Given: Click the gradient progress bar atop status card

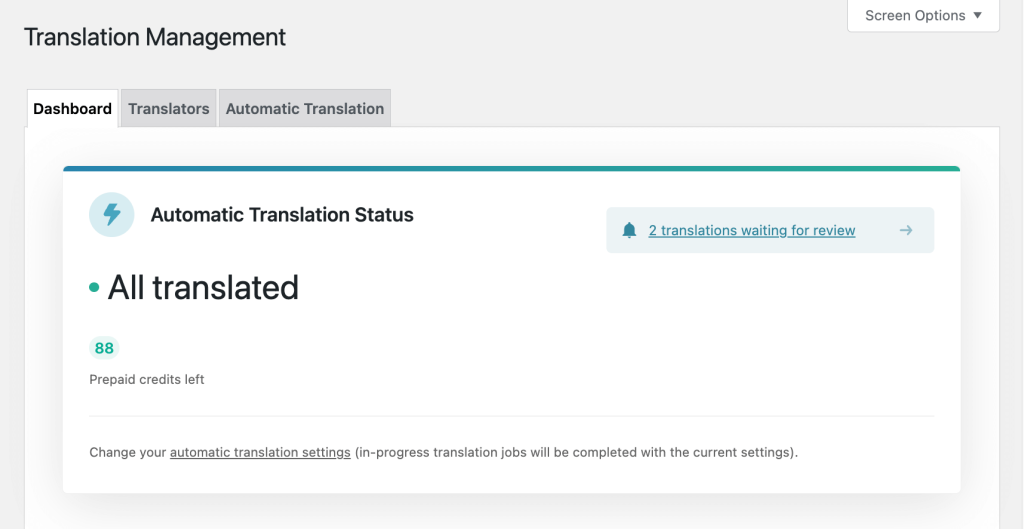Looking at the screenshot, I should click(511, 168).
